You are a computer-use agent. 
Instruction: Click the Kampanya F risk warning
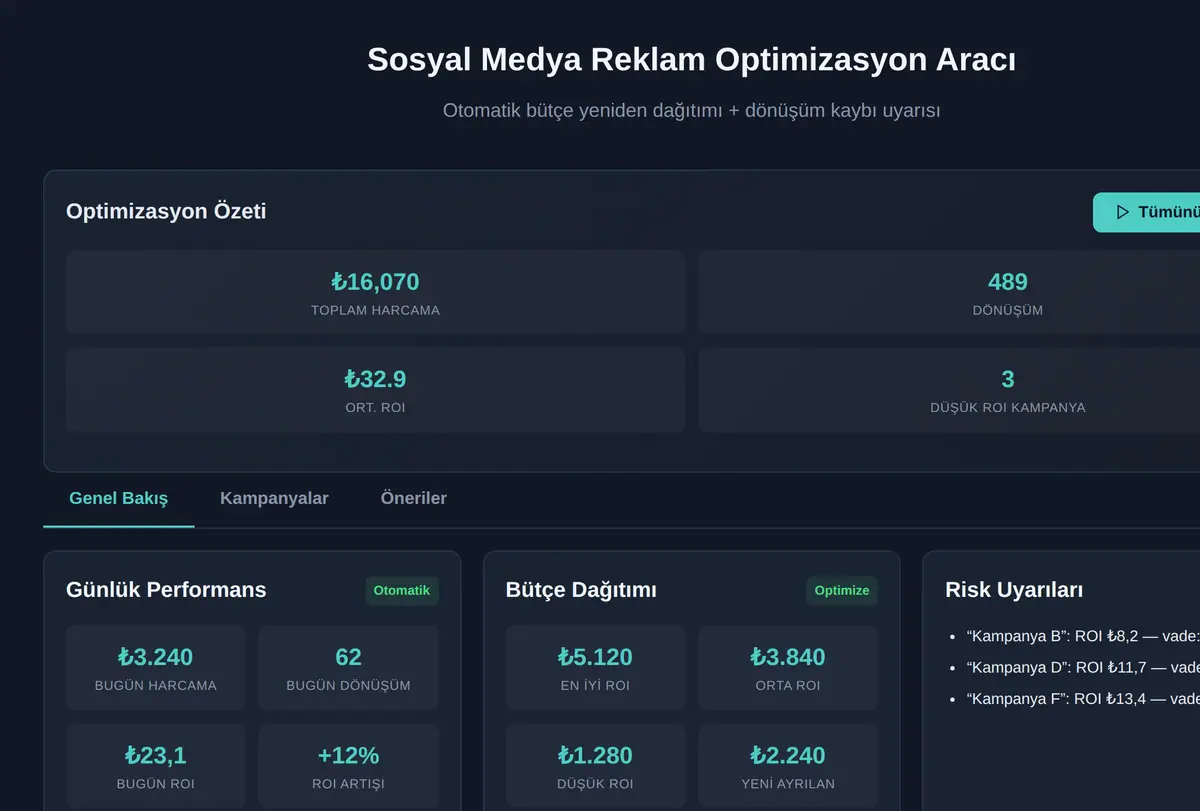click(x=1083, y=699)
